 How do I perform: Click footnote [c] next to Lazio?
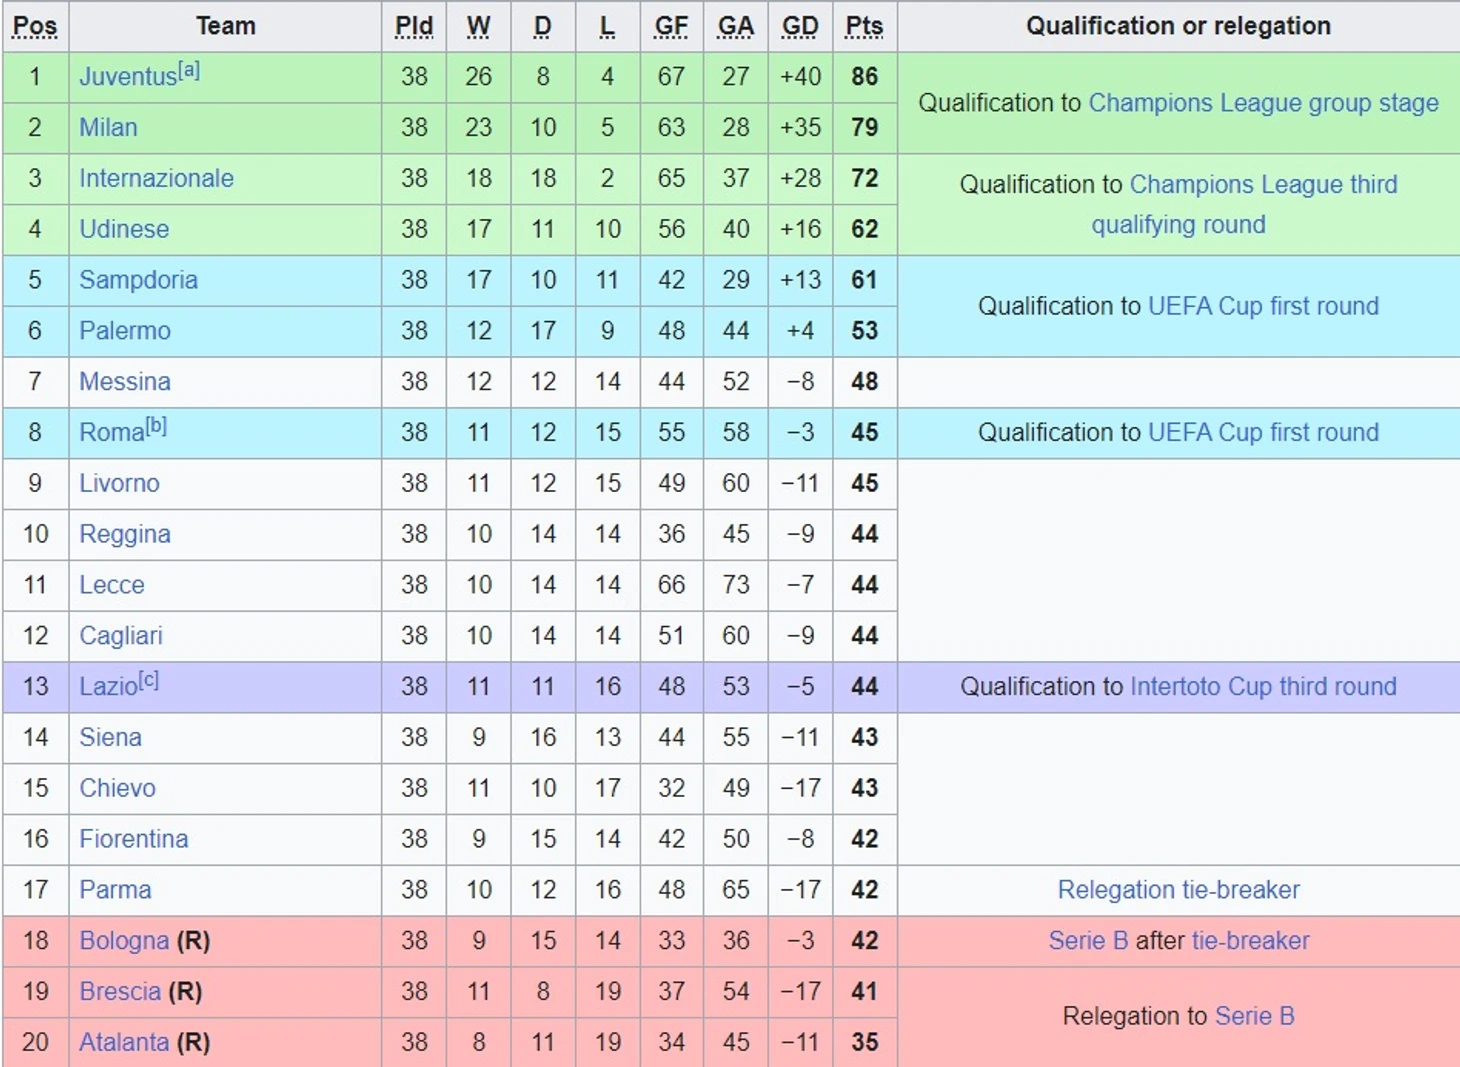pyautogui.click(x=148, y=680)
